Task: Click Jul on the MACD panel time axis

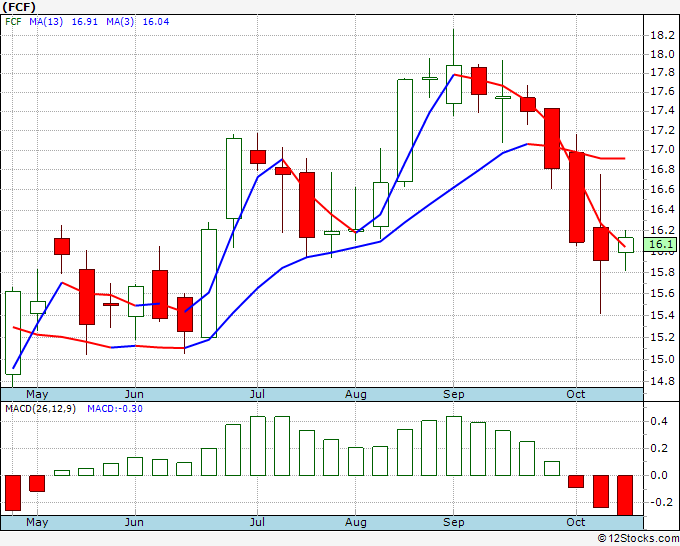Action: click(257, 522)
